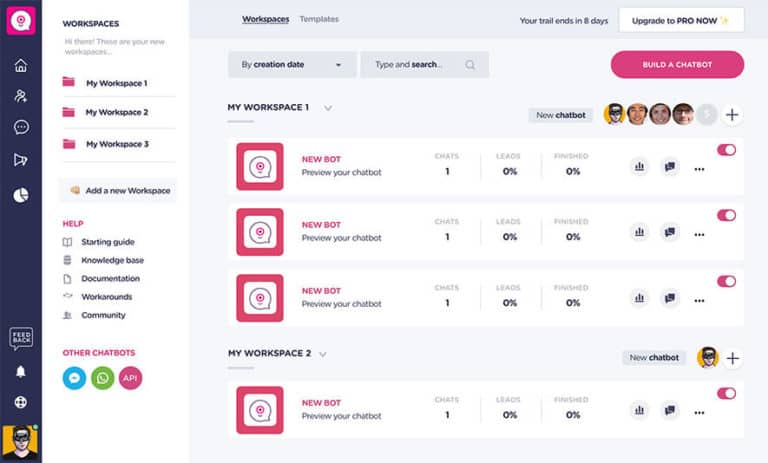The image size is (768, 463).
Task: Click Upgrade to PRO NOW button
Action: [681, 21]
